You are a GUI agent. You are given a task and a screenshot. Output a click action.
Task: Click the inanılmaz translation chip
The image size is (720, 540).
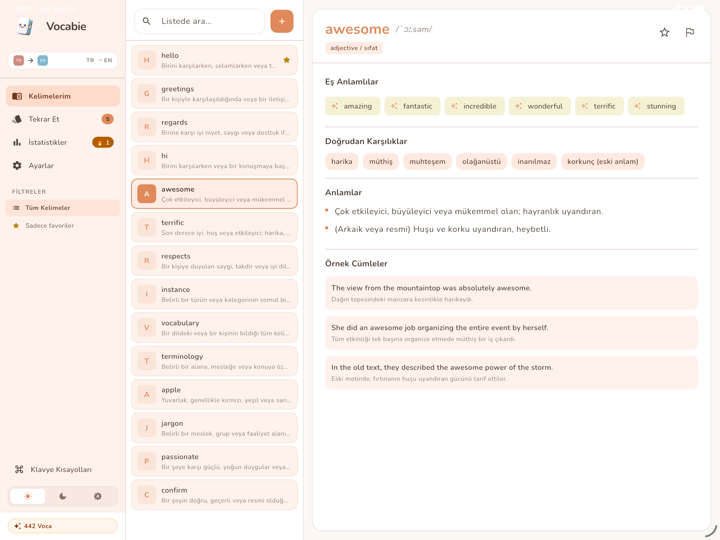(x=534, y=162)
